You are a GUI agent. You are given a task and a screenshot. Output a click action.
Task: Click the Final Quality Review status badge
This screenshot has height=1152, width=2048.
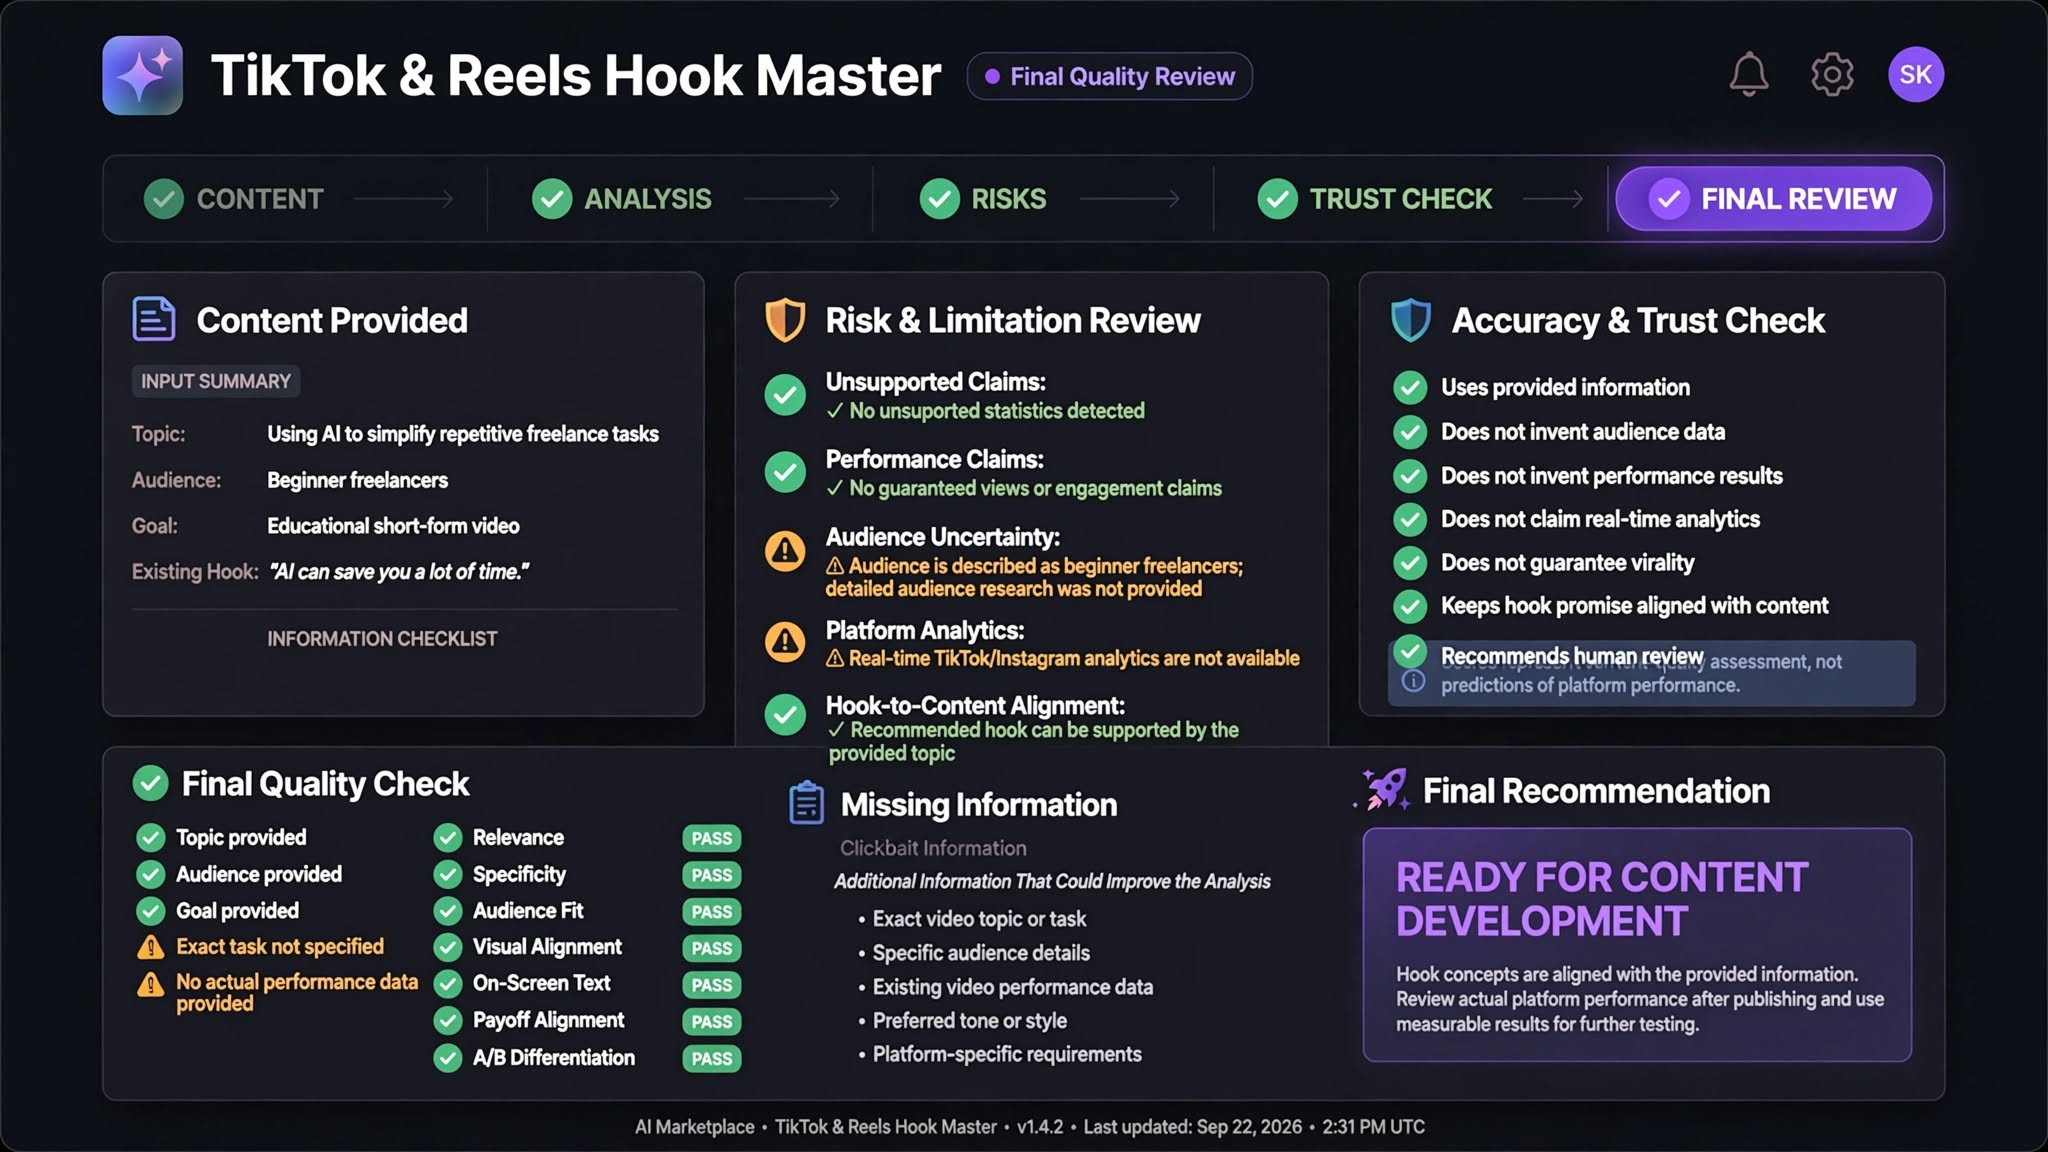pos(1109,76)
